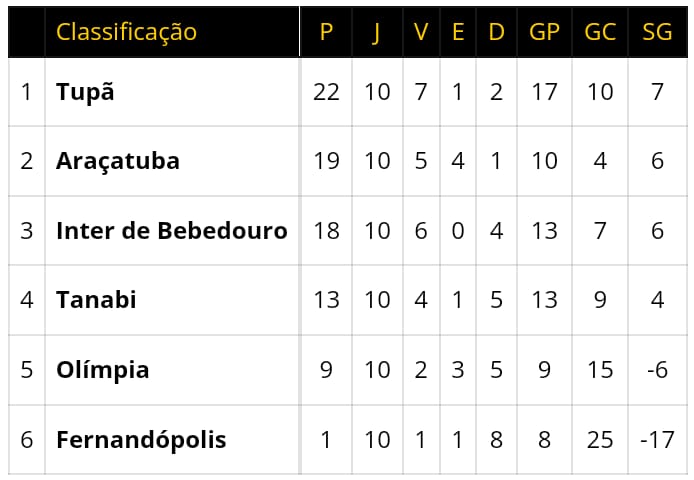Open the Tanabi team entry
This screenshot has width=694, height=480.
[x=96, y=300]
